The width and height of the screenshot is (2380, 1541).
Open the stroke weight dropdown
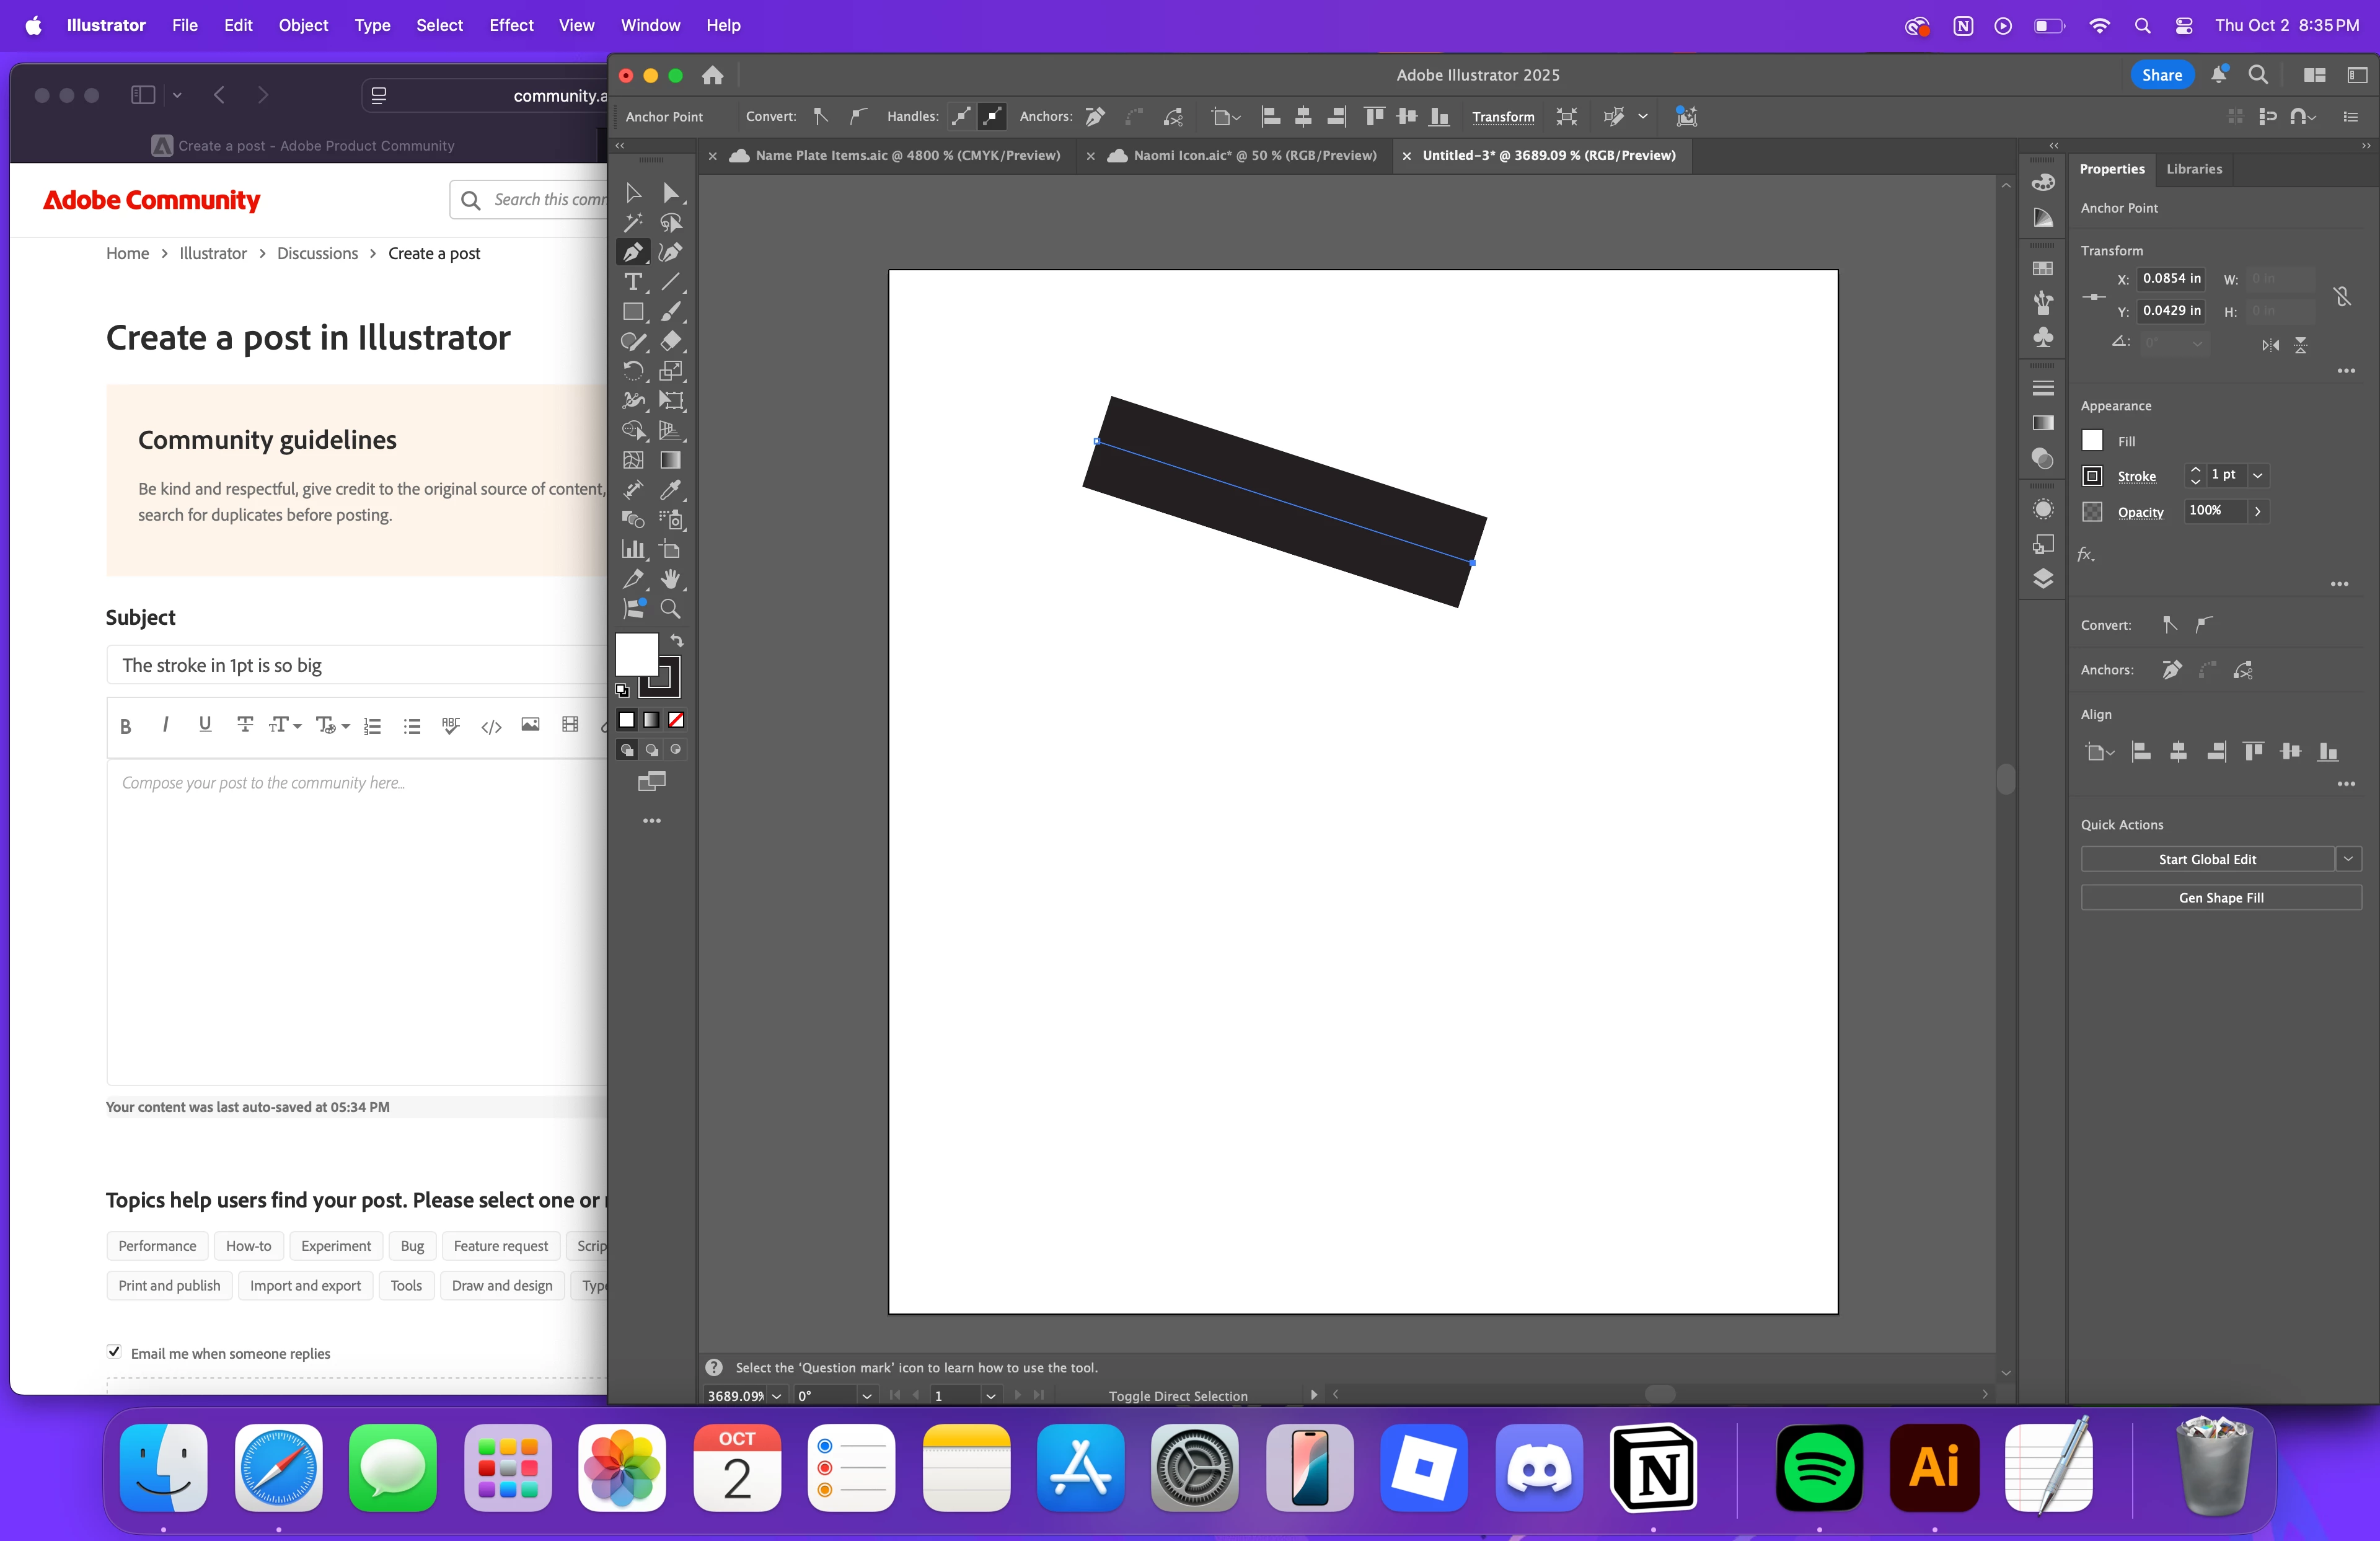(2258, 476)
